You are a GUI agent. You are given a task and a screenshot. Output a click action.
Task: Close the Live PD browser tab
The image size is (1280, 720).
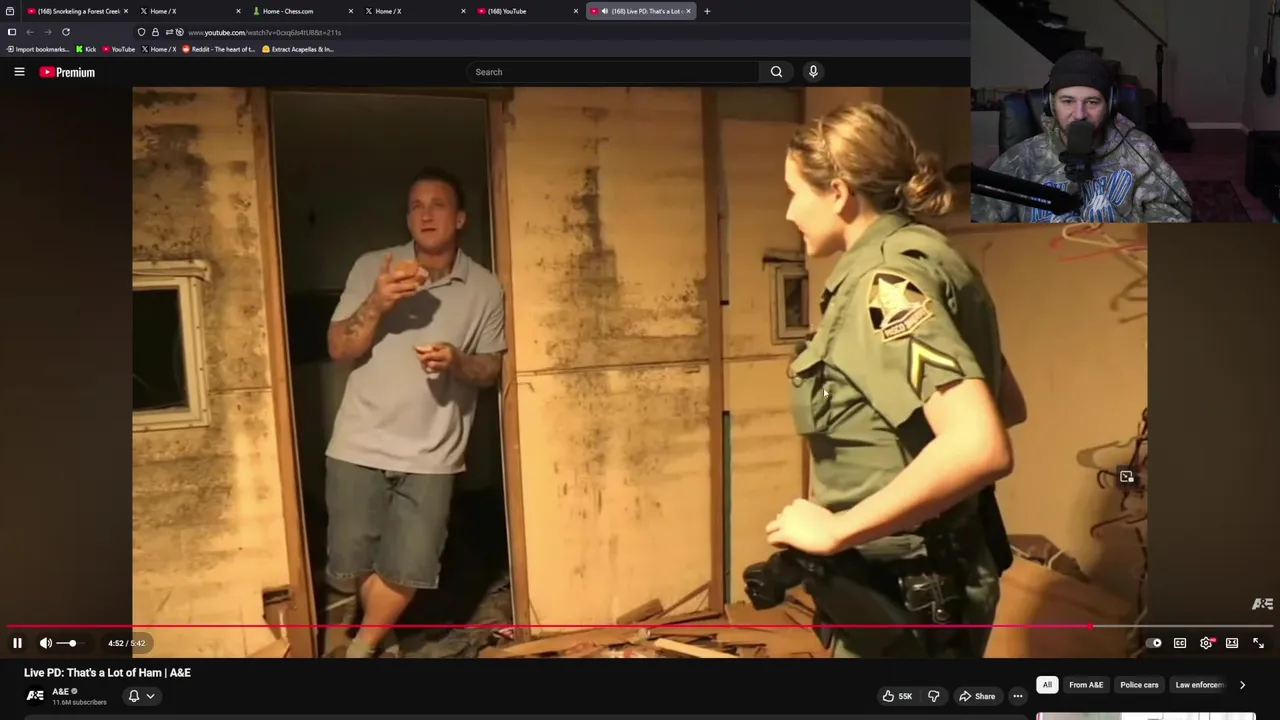pyautogui.click(x=688, y=11)
